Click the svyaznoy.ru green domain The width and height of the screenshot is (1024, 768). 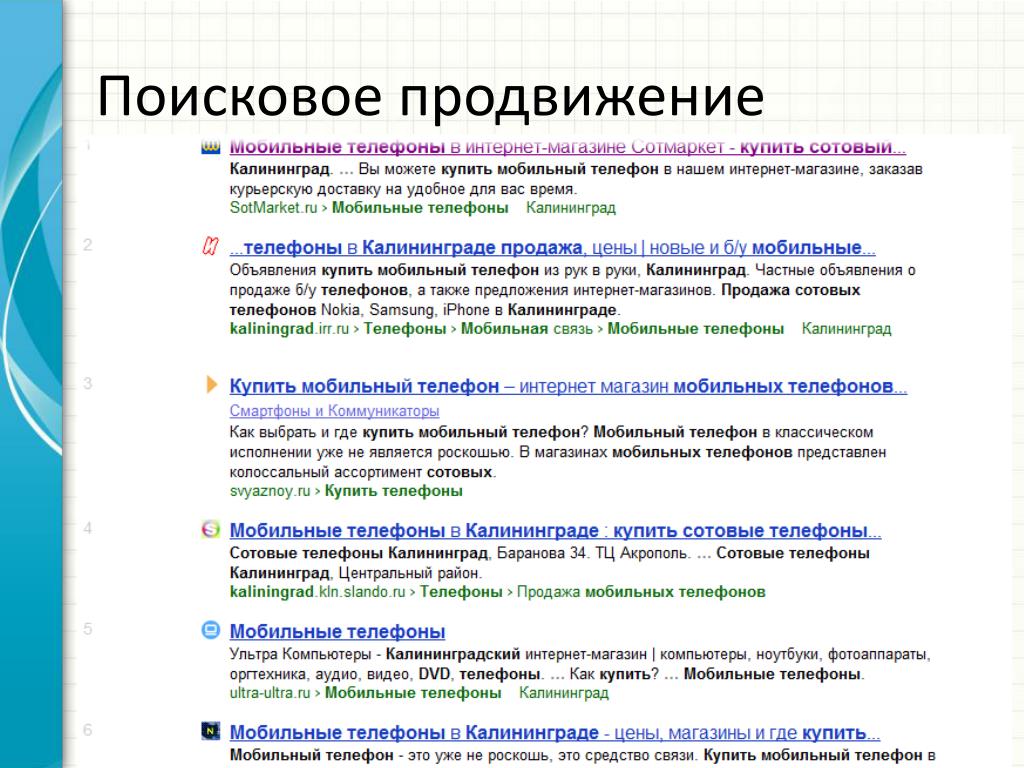point(270,491)
